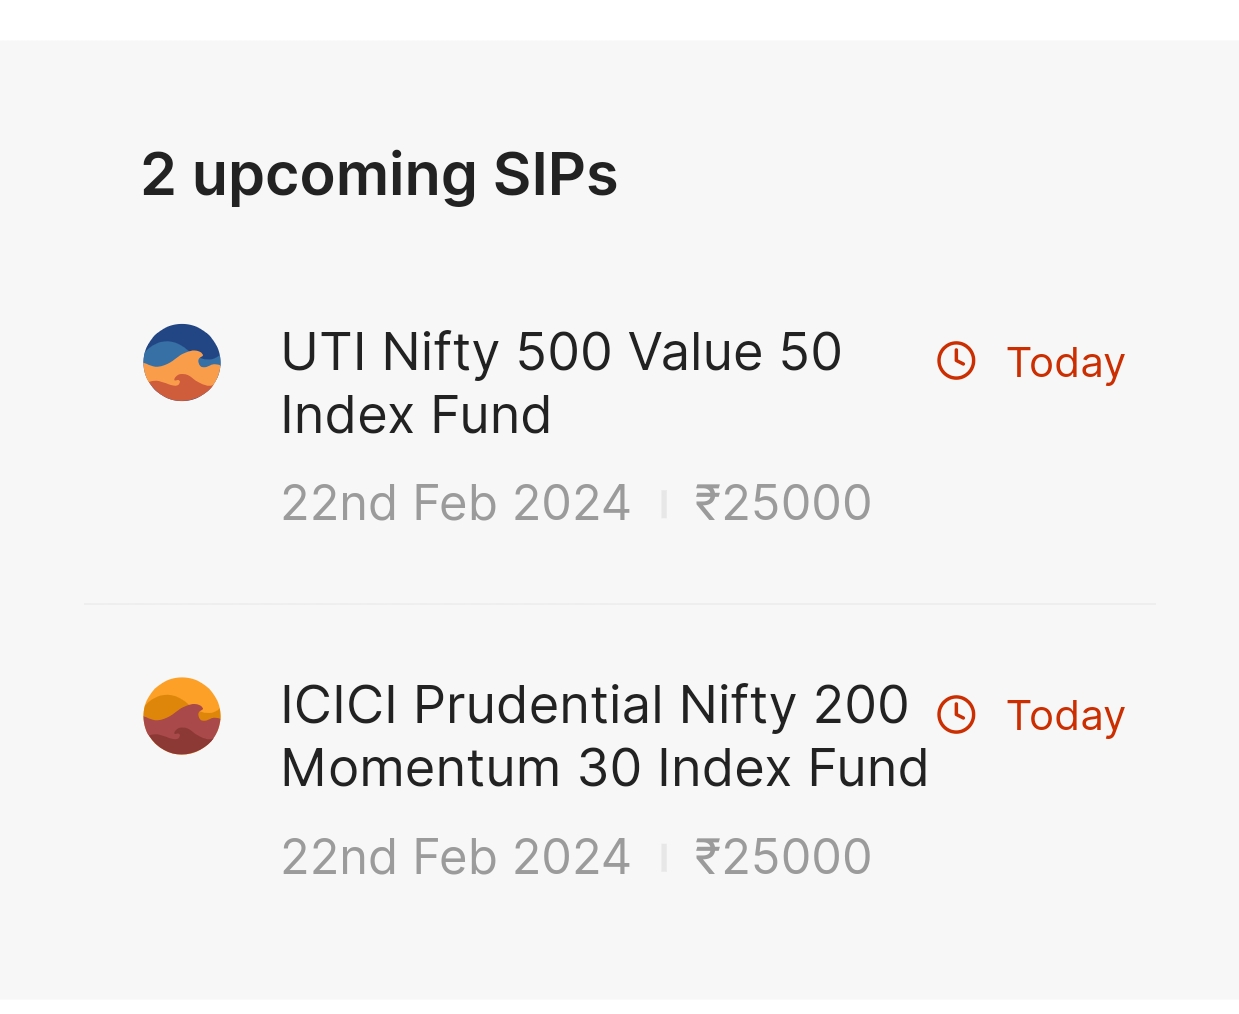Click the divider line between the two SIPs
This screenshot has height=1014, width=1239.
click(x=620, y=604)
